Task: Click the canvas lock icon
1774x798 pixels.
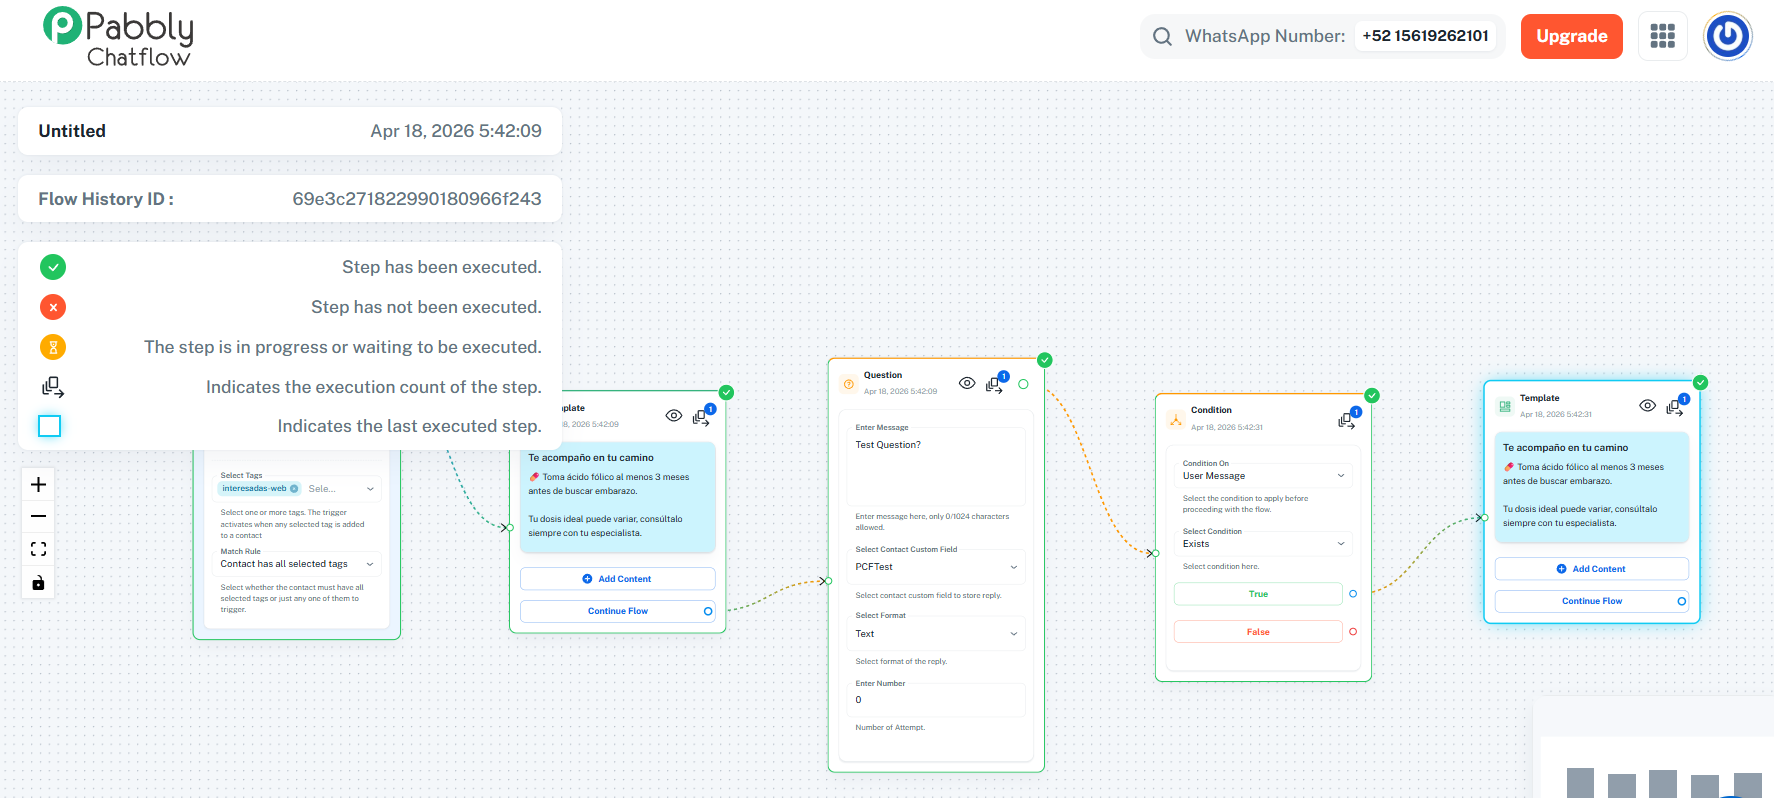Action: (x=38, y=583)
